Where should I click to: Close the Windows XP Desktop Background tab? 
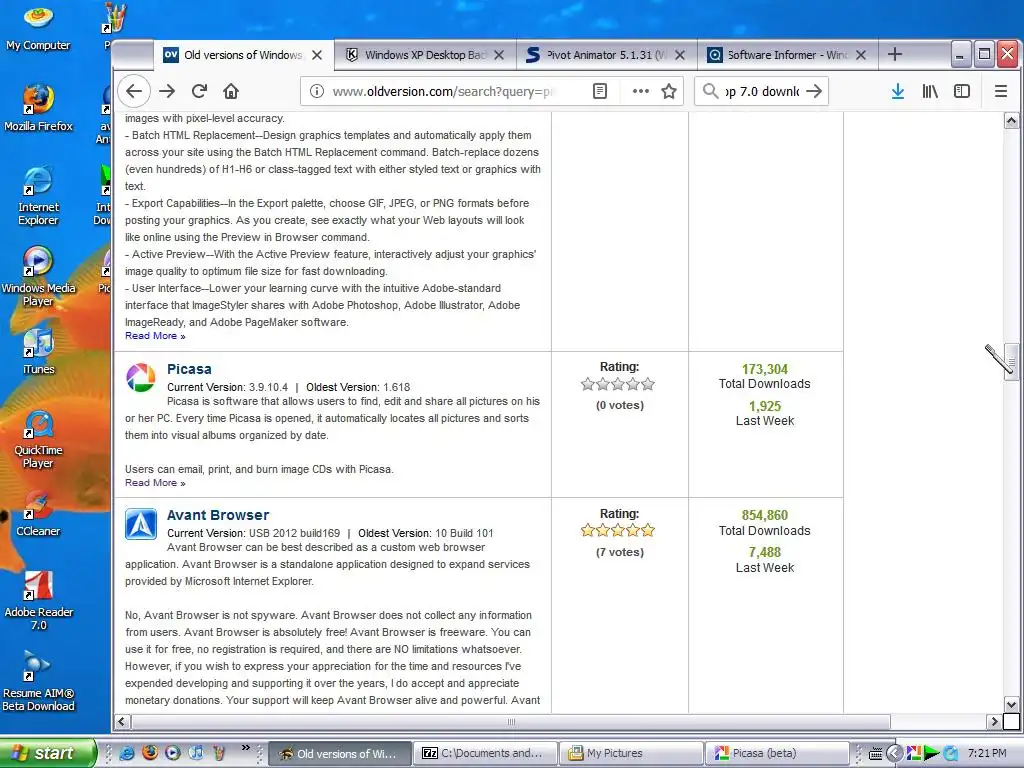[x=499, y=55]
